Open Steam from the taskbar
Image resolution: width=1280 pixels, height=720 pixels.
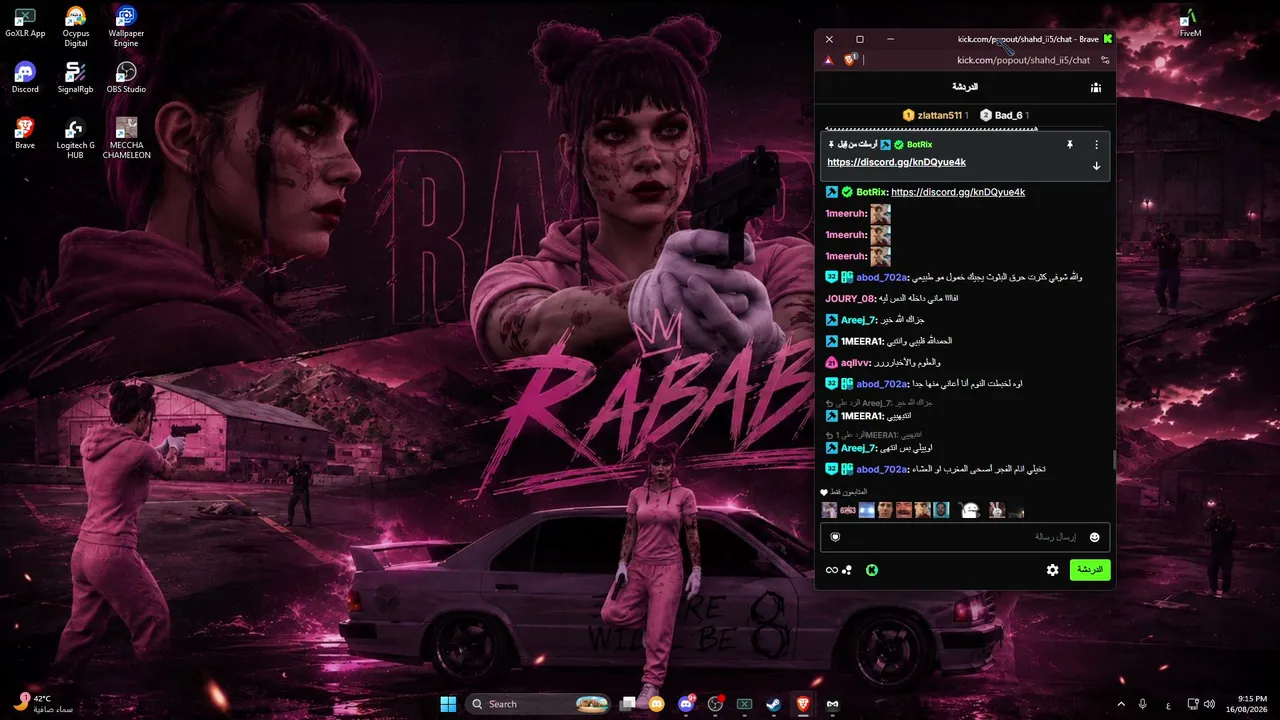tap(774, 704)
